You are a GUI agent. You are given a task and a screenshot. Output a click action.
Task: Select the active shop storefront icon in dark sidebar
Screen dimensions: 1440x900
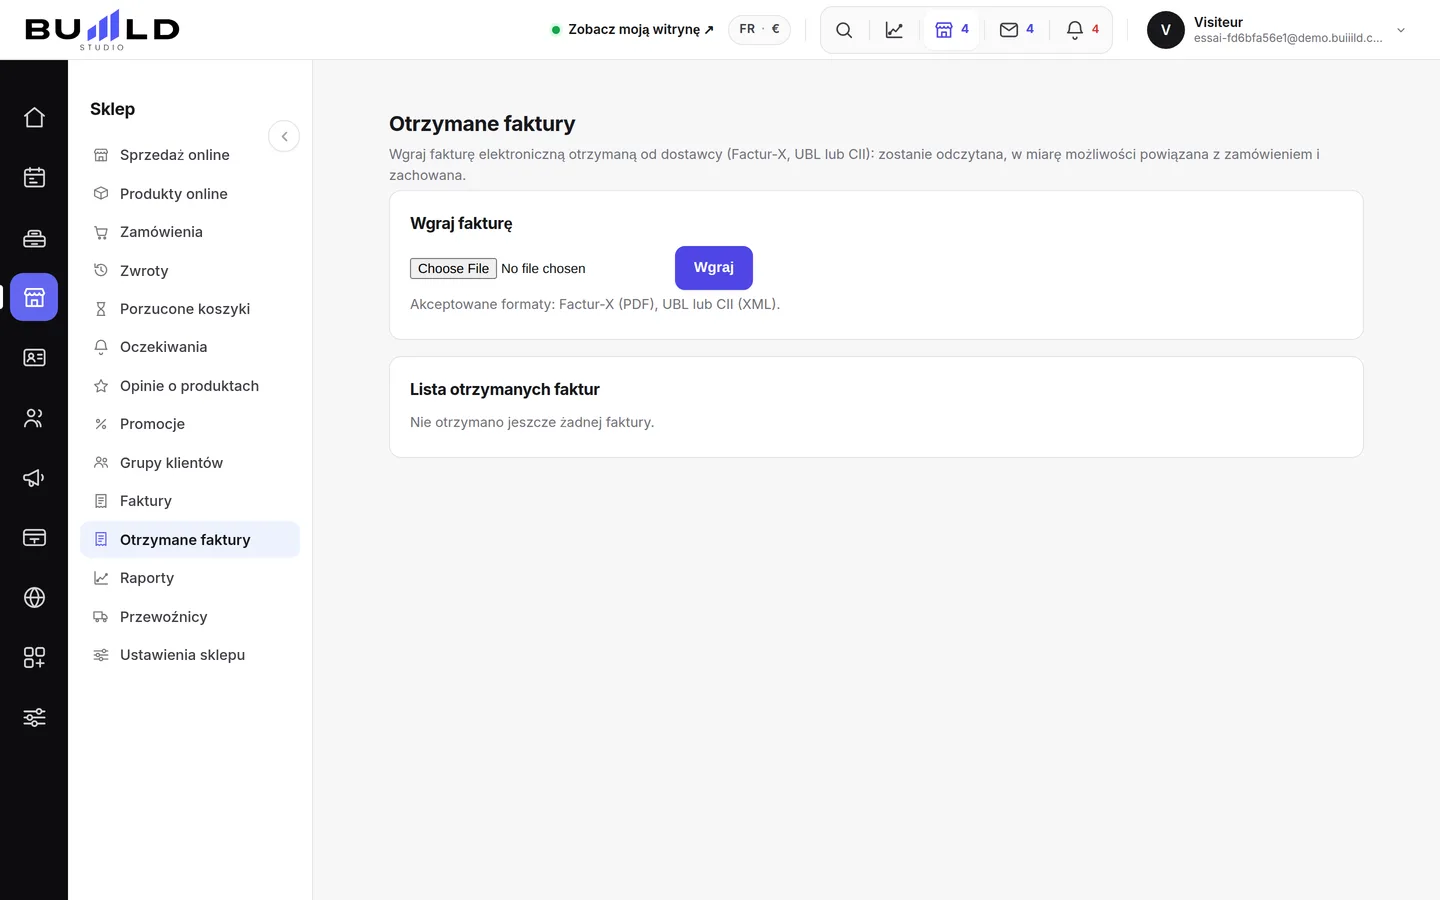point(34,297)
